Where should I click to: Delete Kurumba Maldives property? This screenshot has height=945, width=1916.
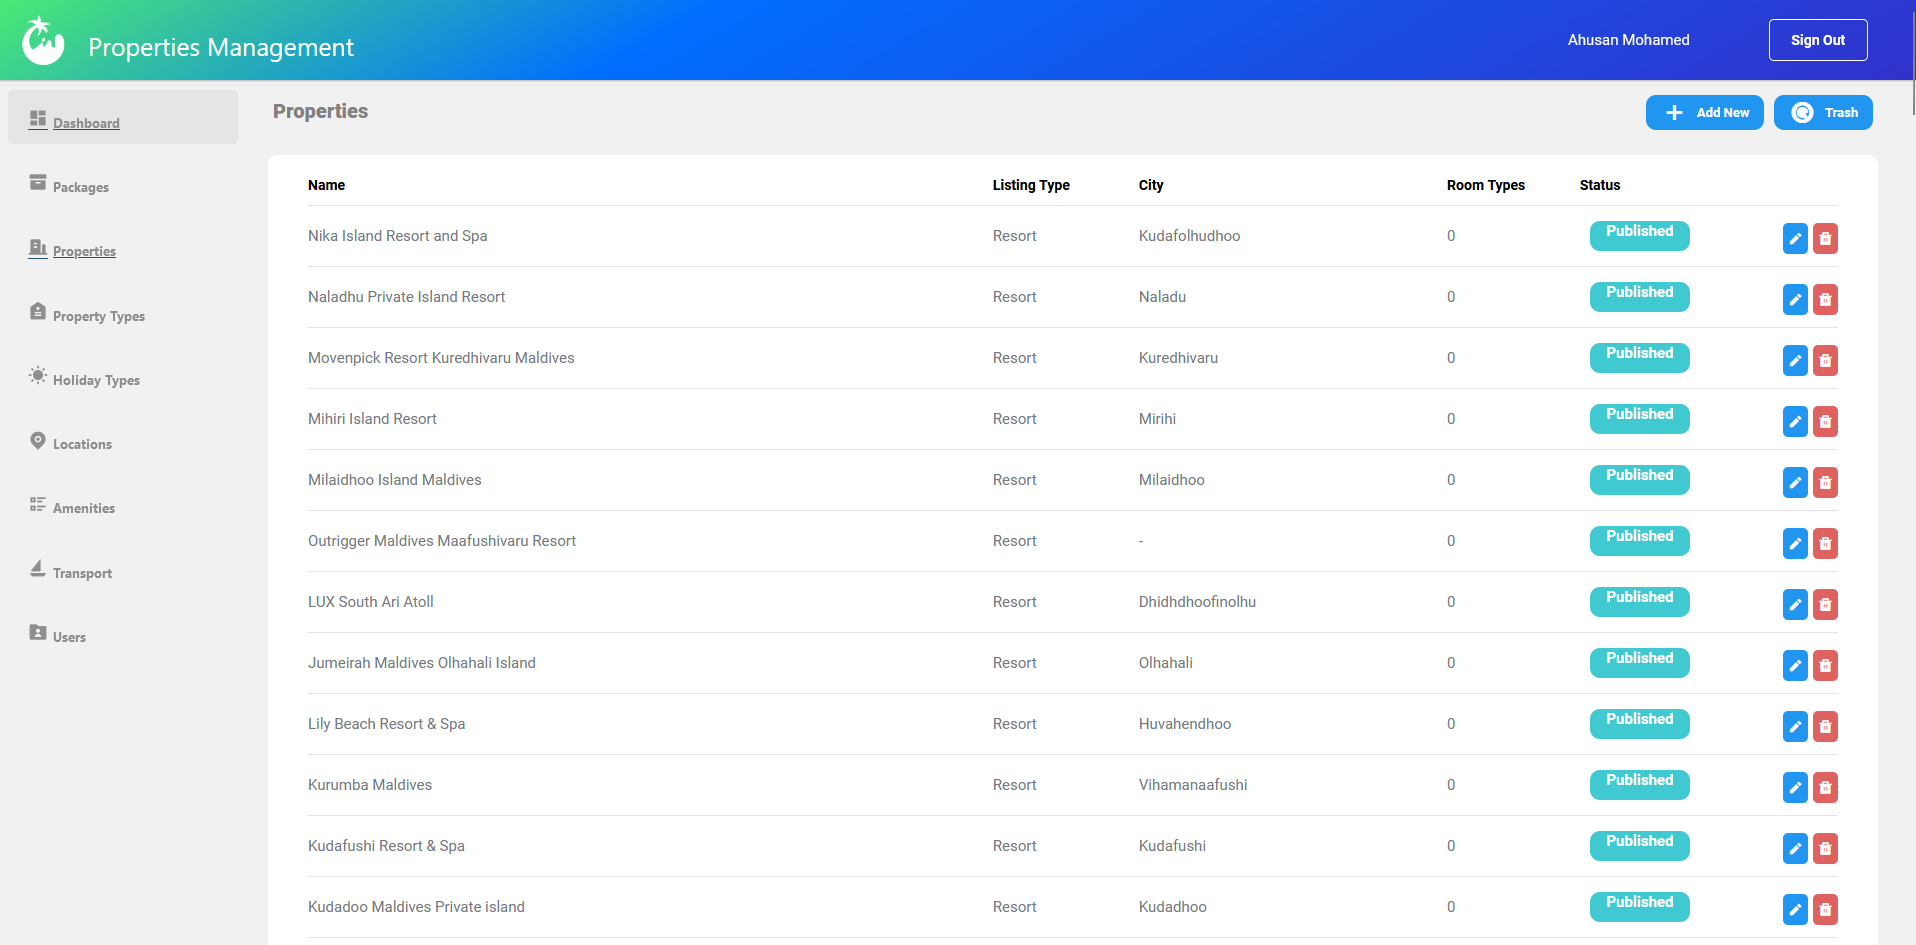coord(1825,787)
